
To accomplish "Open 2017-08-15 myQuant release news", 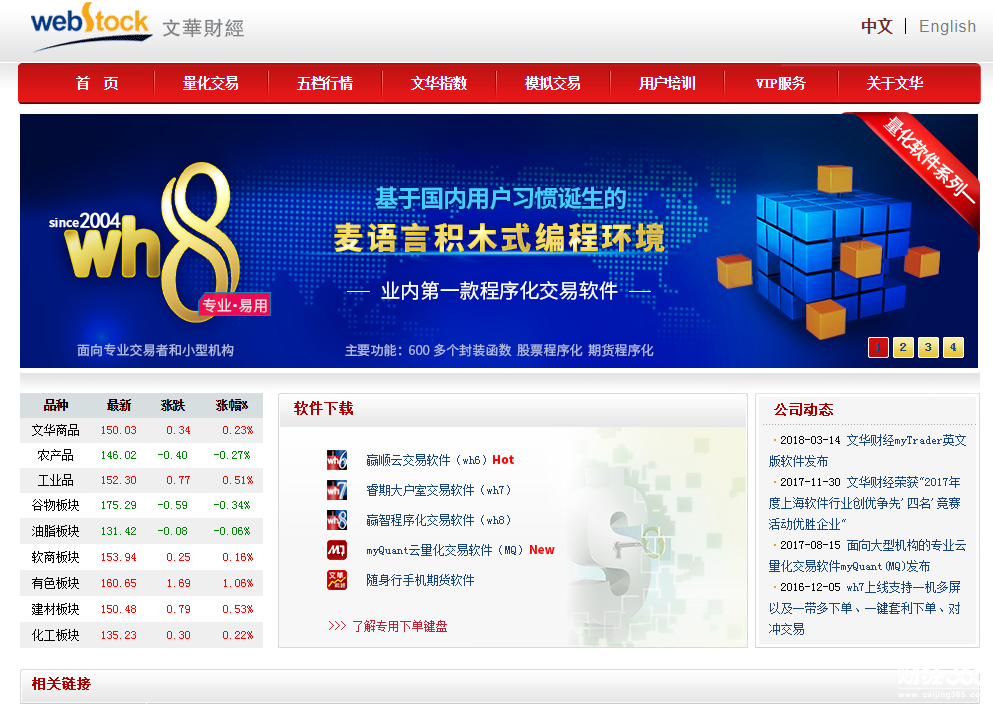I will [868, 555].
